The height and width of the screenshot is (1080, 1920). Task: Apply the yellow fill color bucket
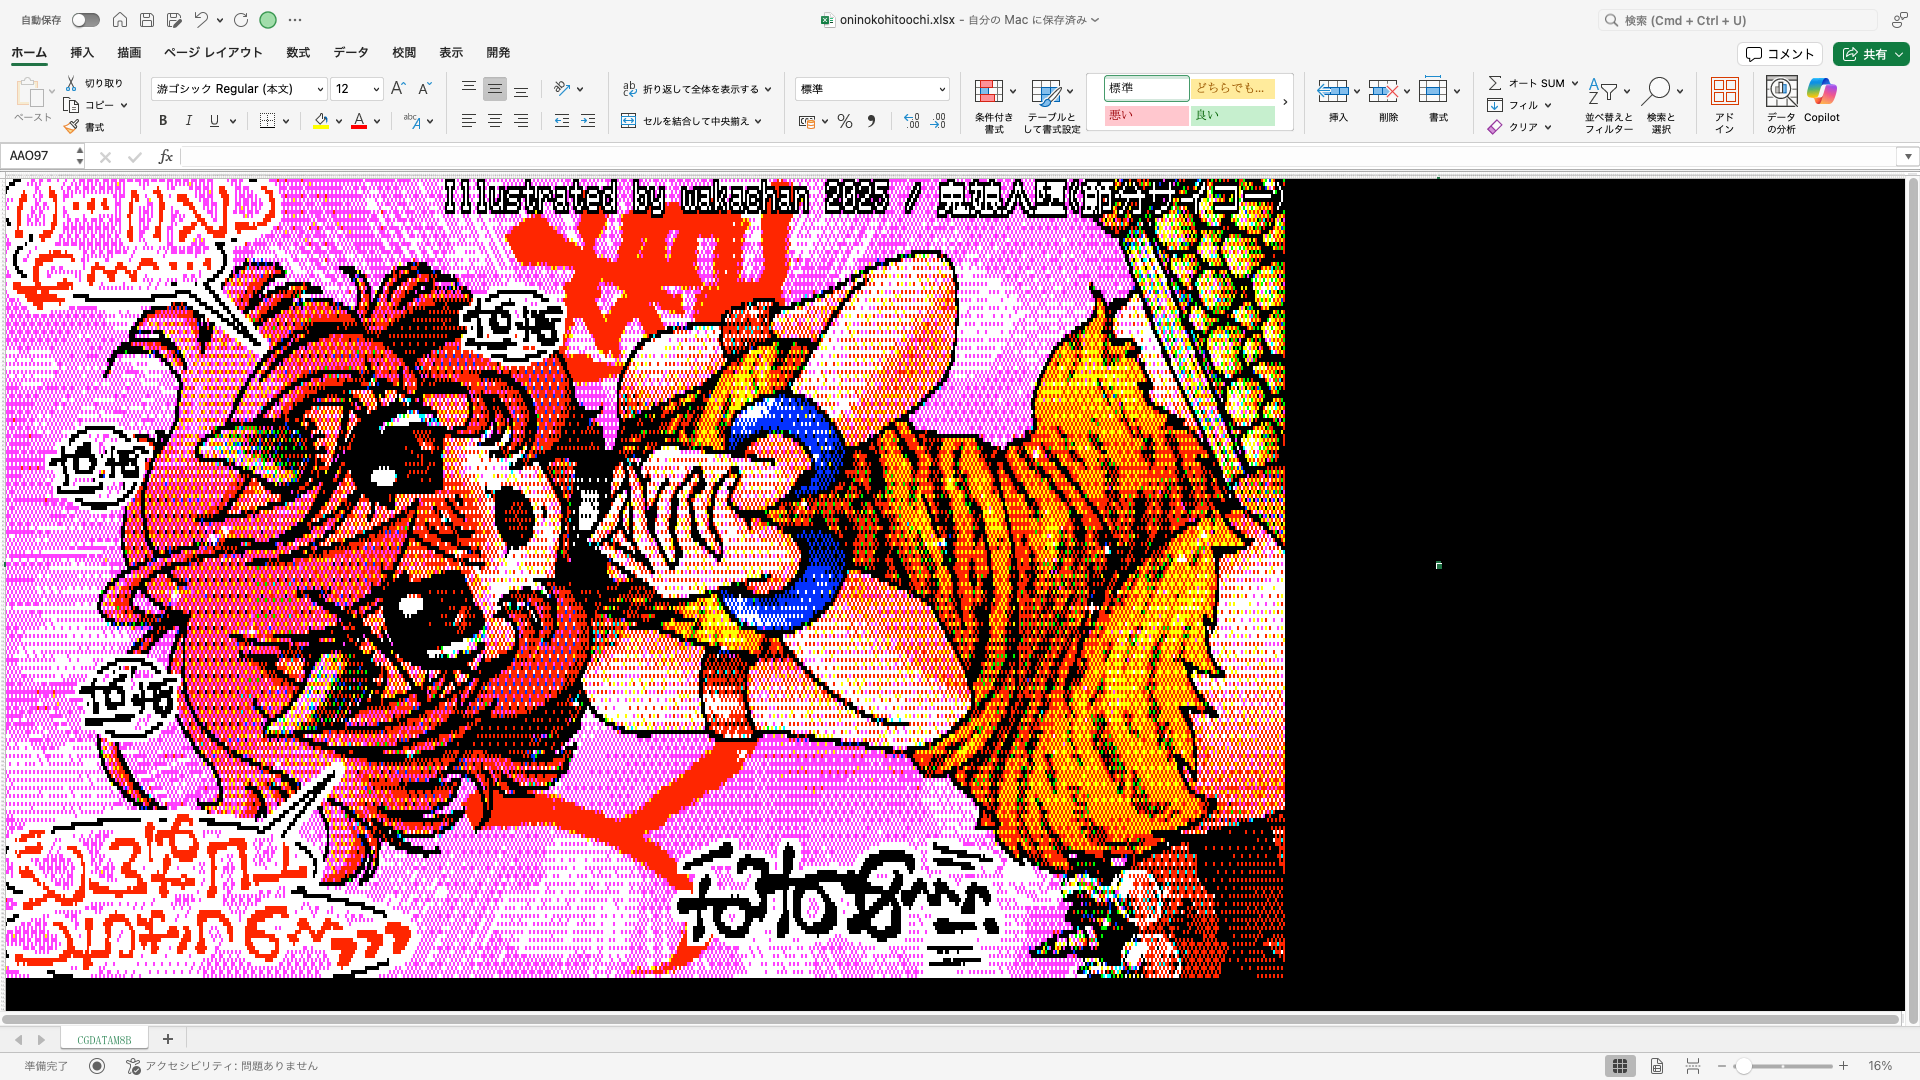pyautogui.click(x=321, y=121)
